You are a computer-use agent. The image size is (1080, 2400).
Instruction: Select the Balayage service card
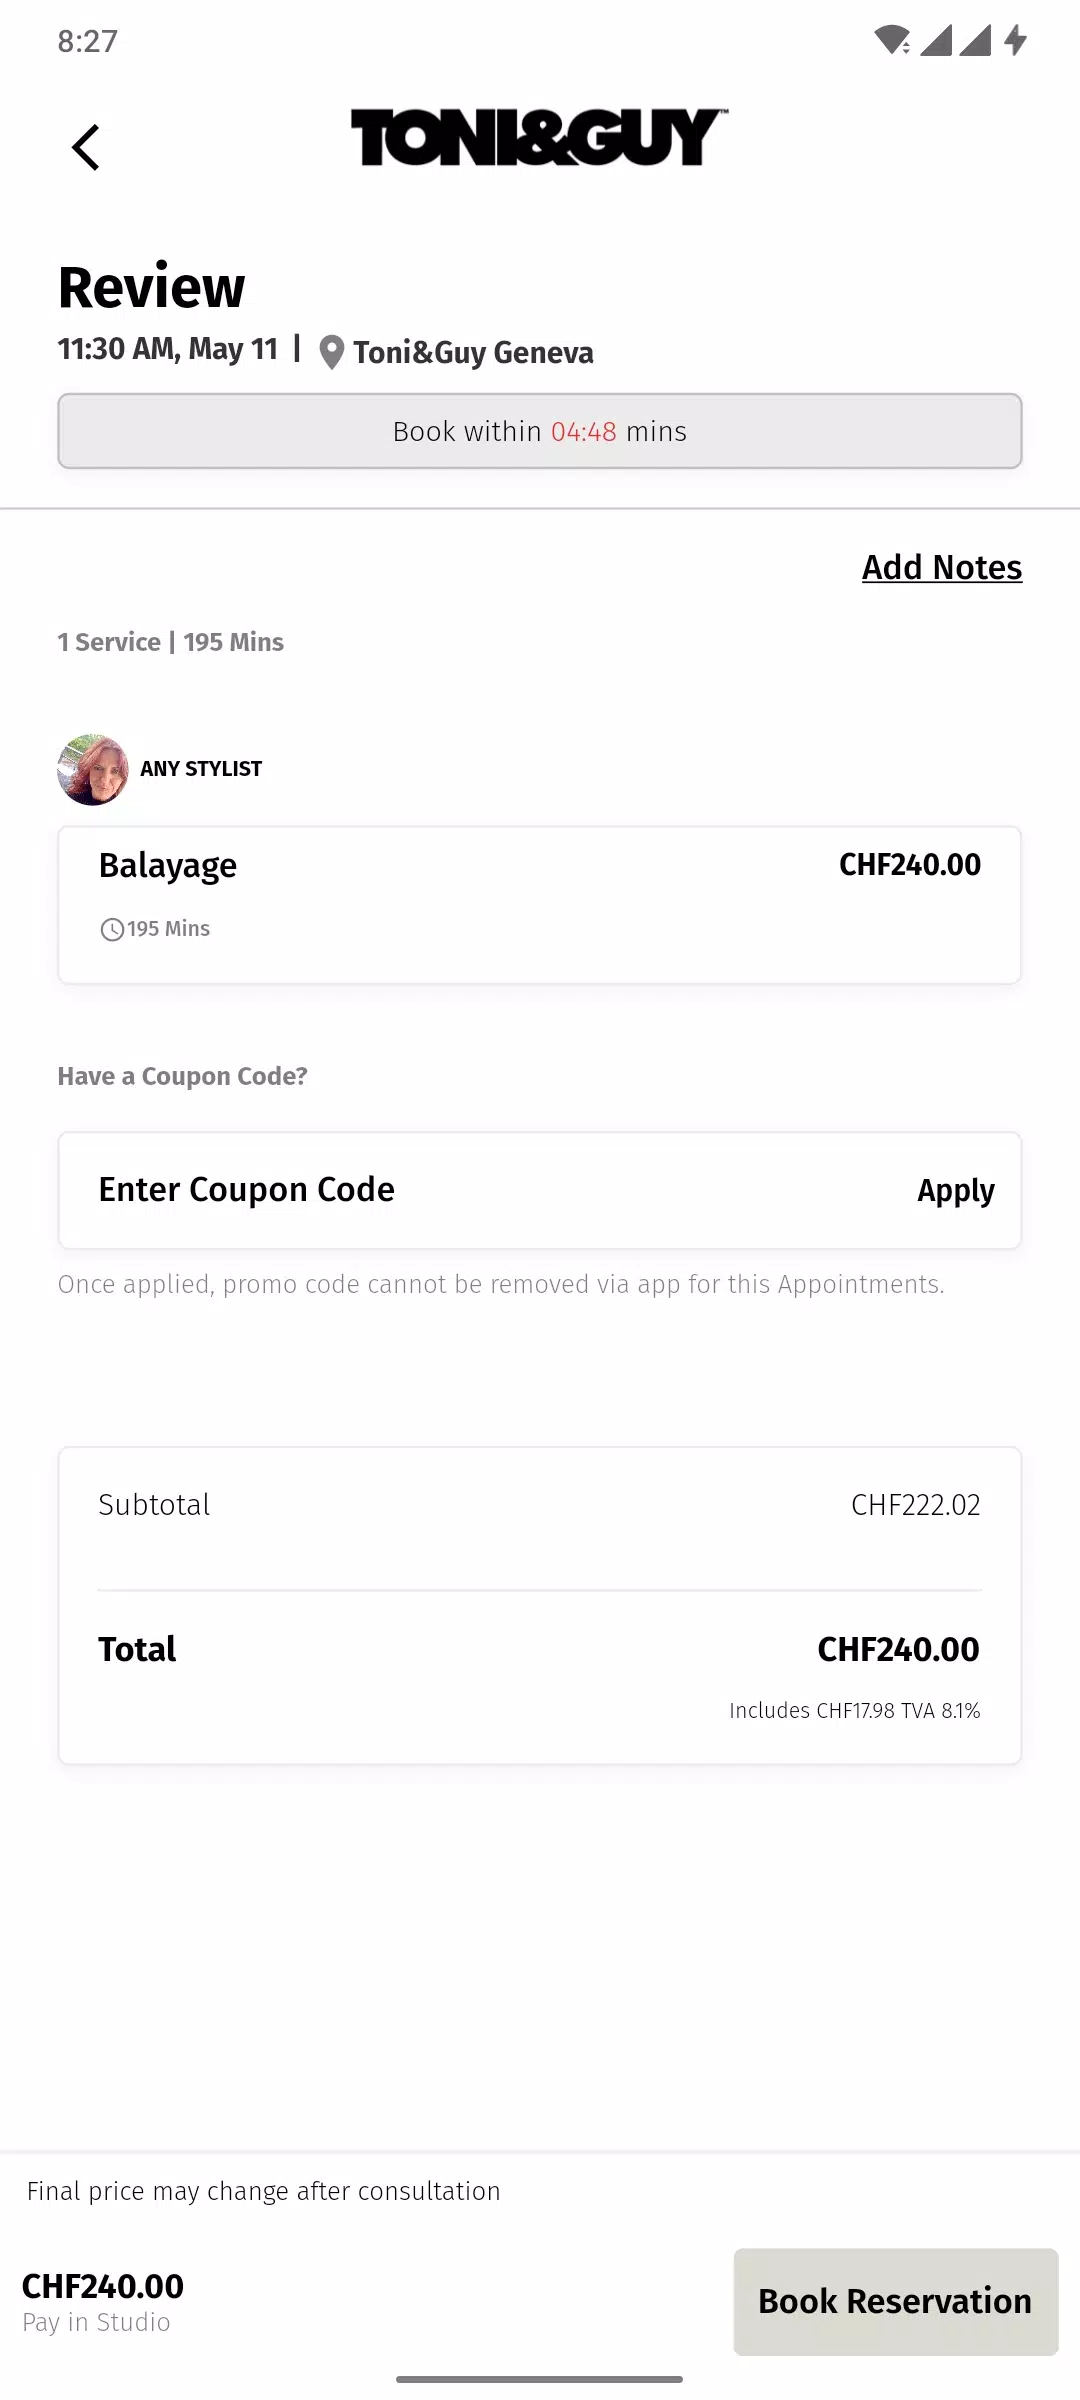[540, 905]
